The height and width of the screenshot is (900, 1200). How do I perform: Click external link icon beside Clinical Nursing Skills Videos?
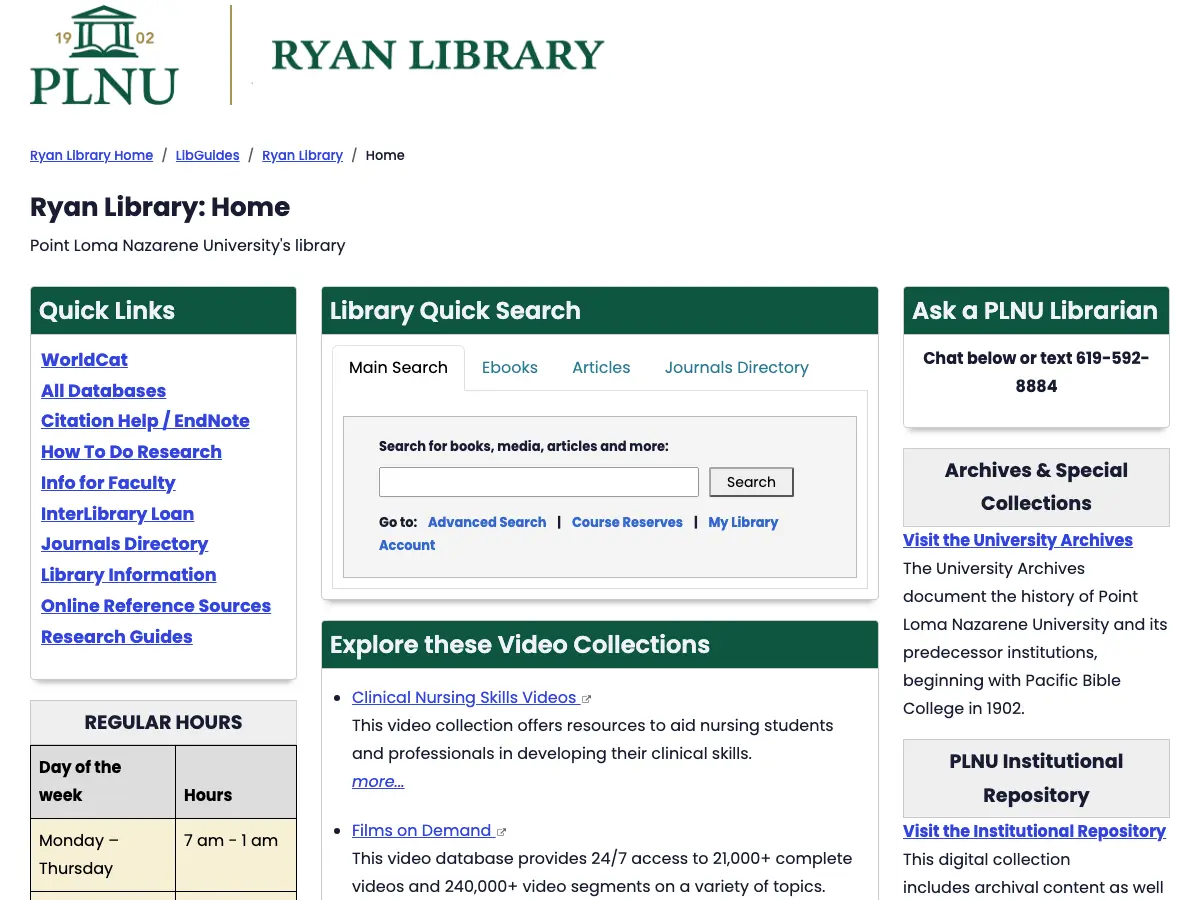tap(587, 699)
